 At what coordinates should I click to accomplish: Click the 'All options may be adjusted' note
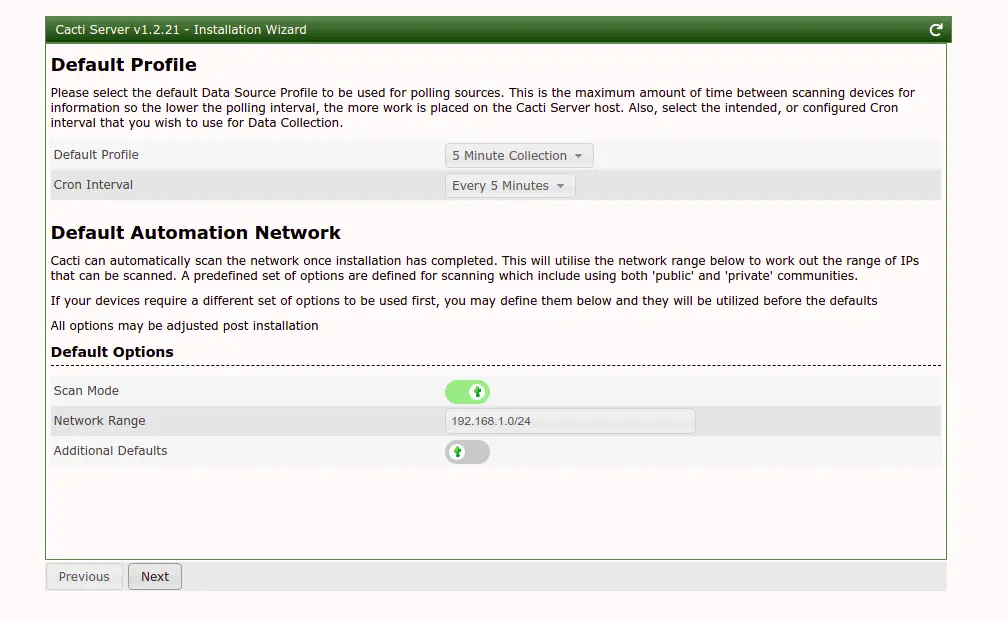tap(184, 326)
